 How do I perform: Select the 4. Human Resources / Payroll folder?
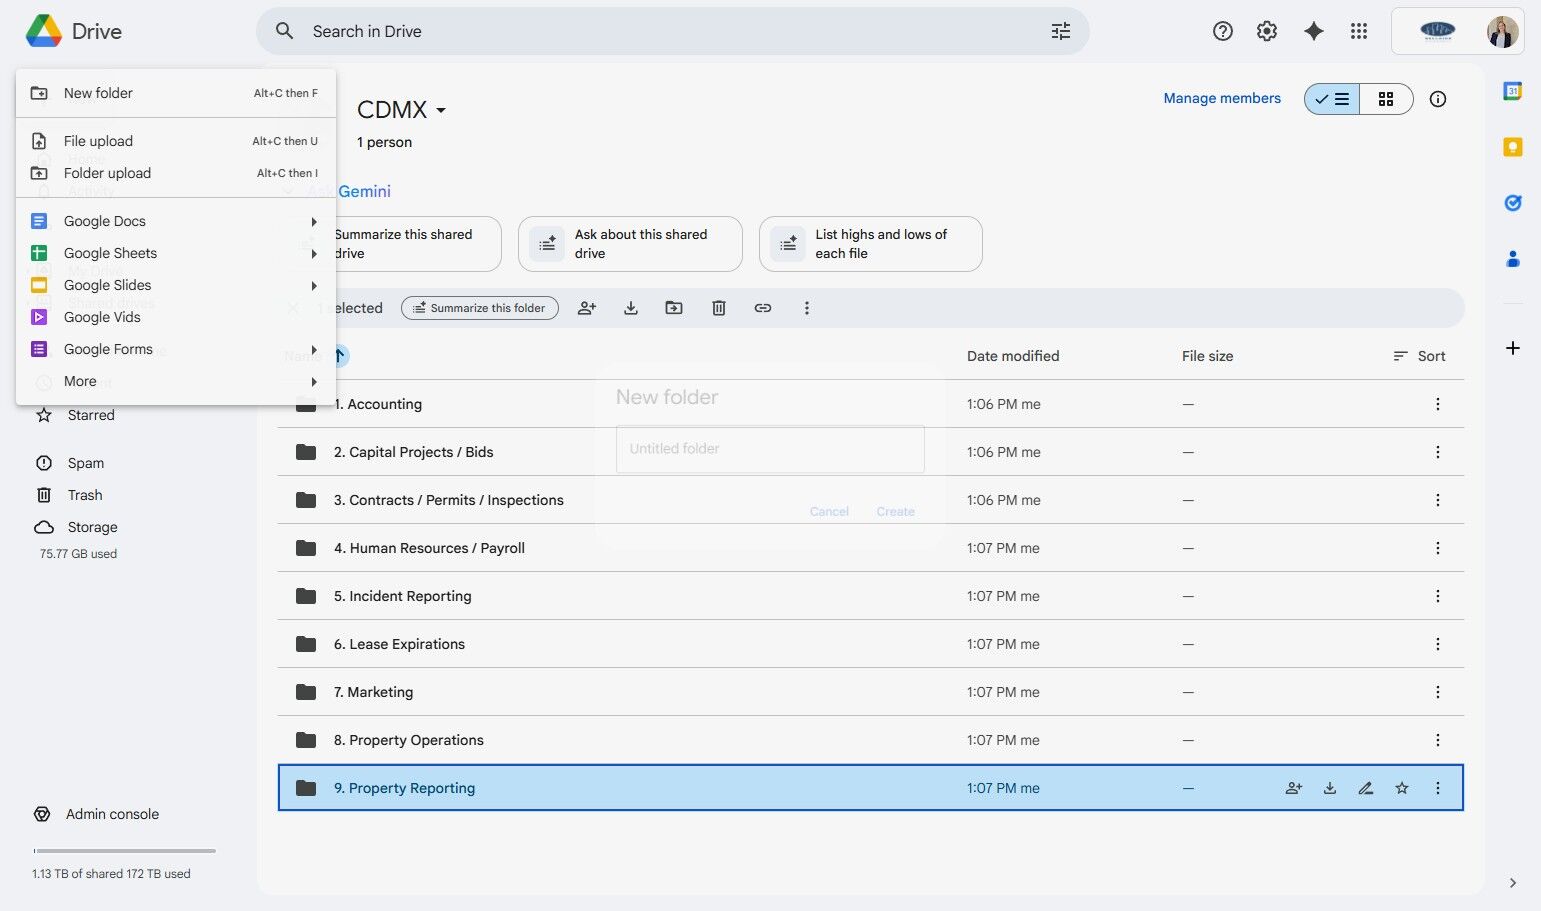[871, 548]
